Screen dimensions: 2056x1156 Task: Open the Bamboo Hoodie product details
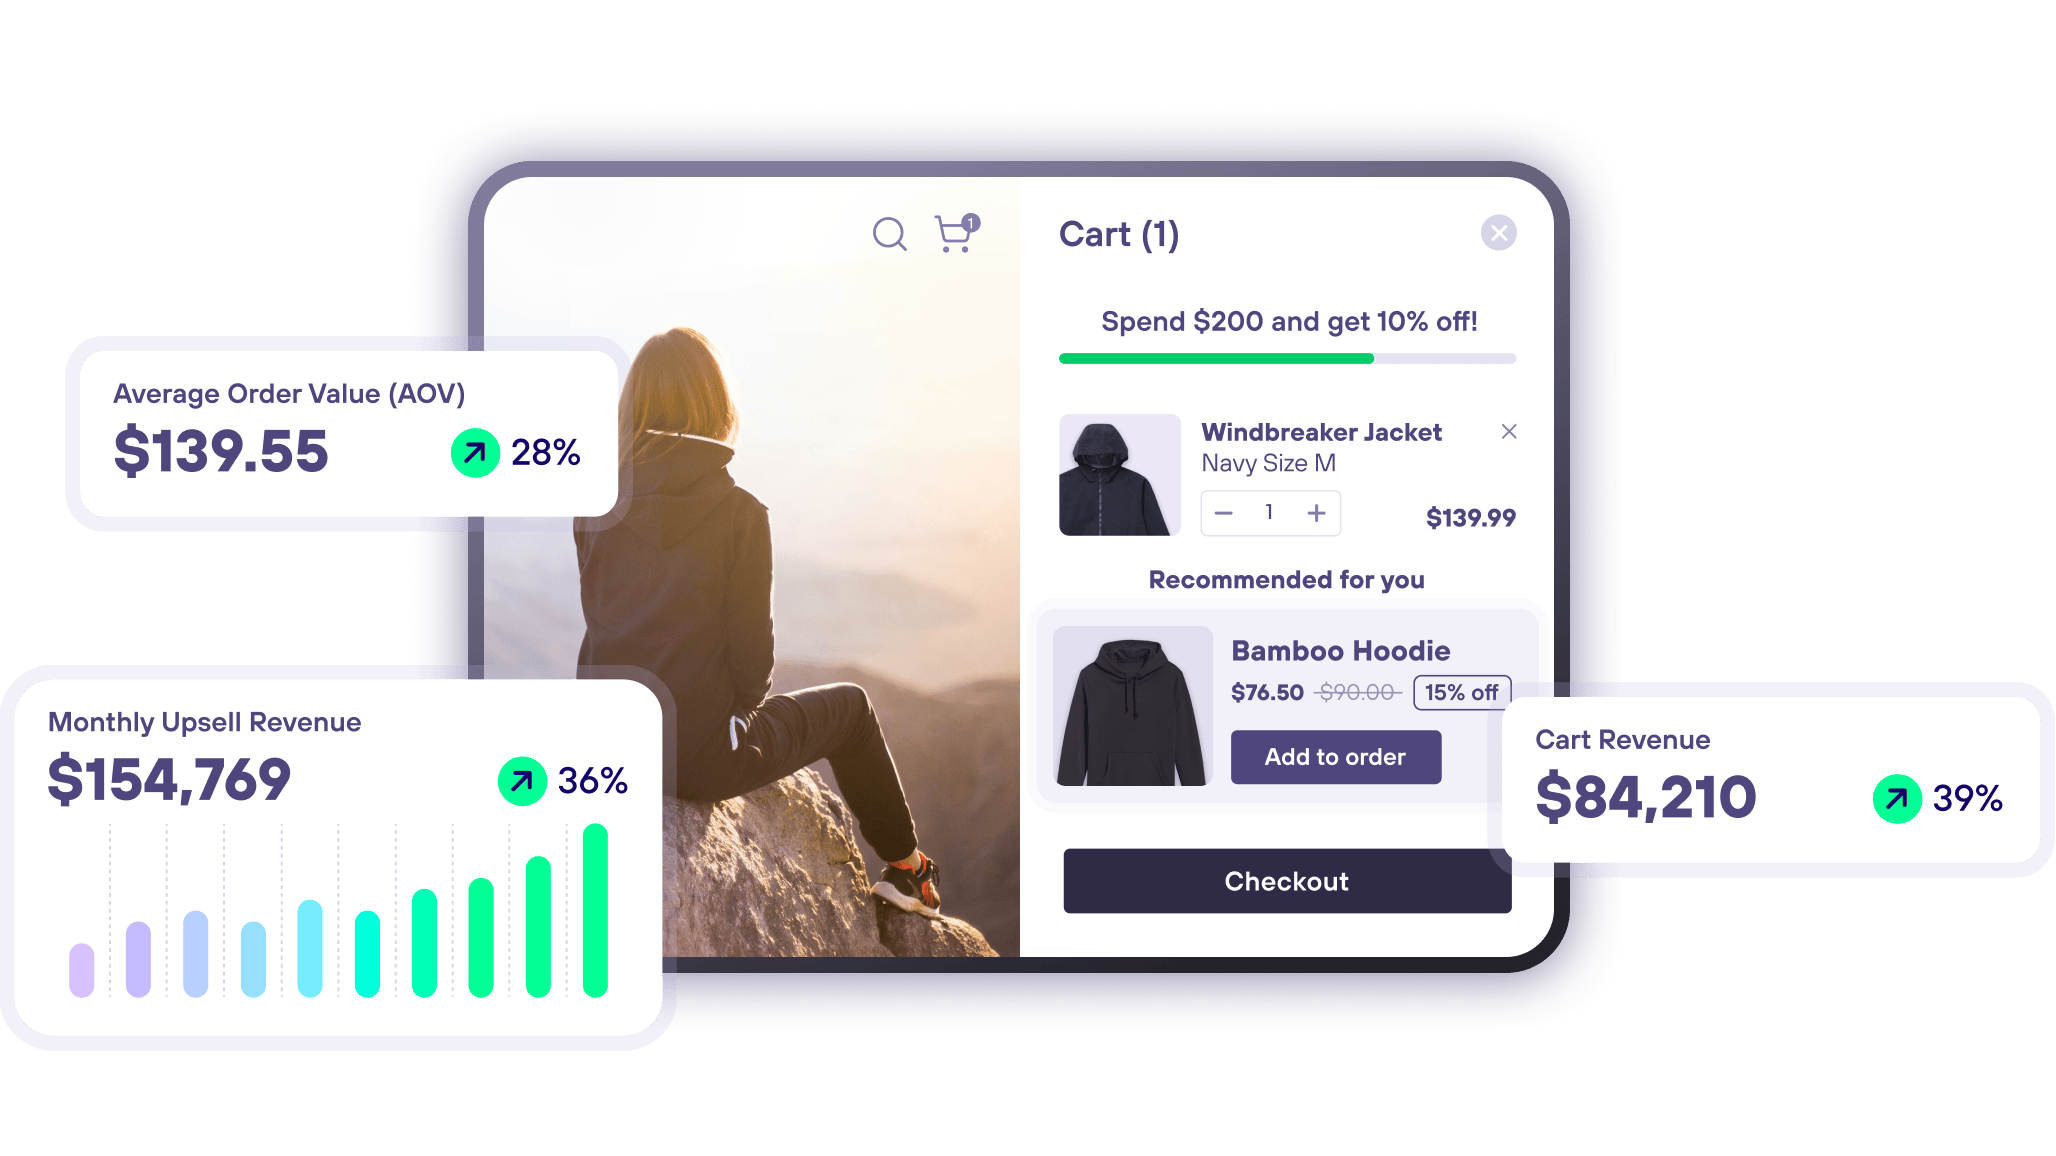[1339, 649]
